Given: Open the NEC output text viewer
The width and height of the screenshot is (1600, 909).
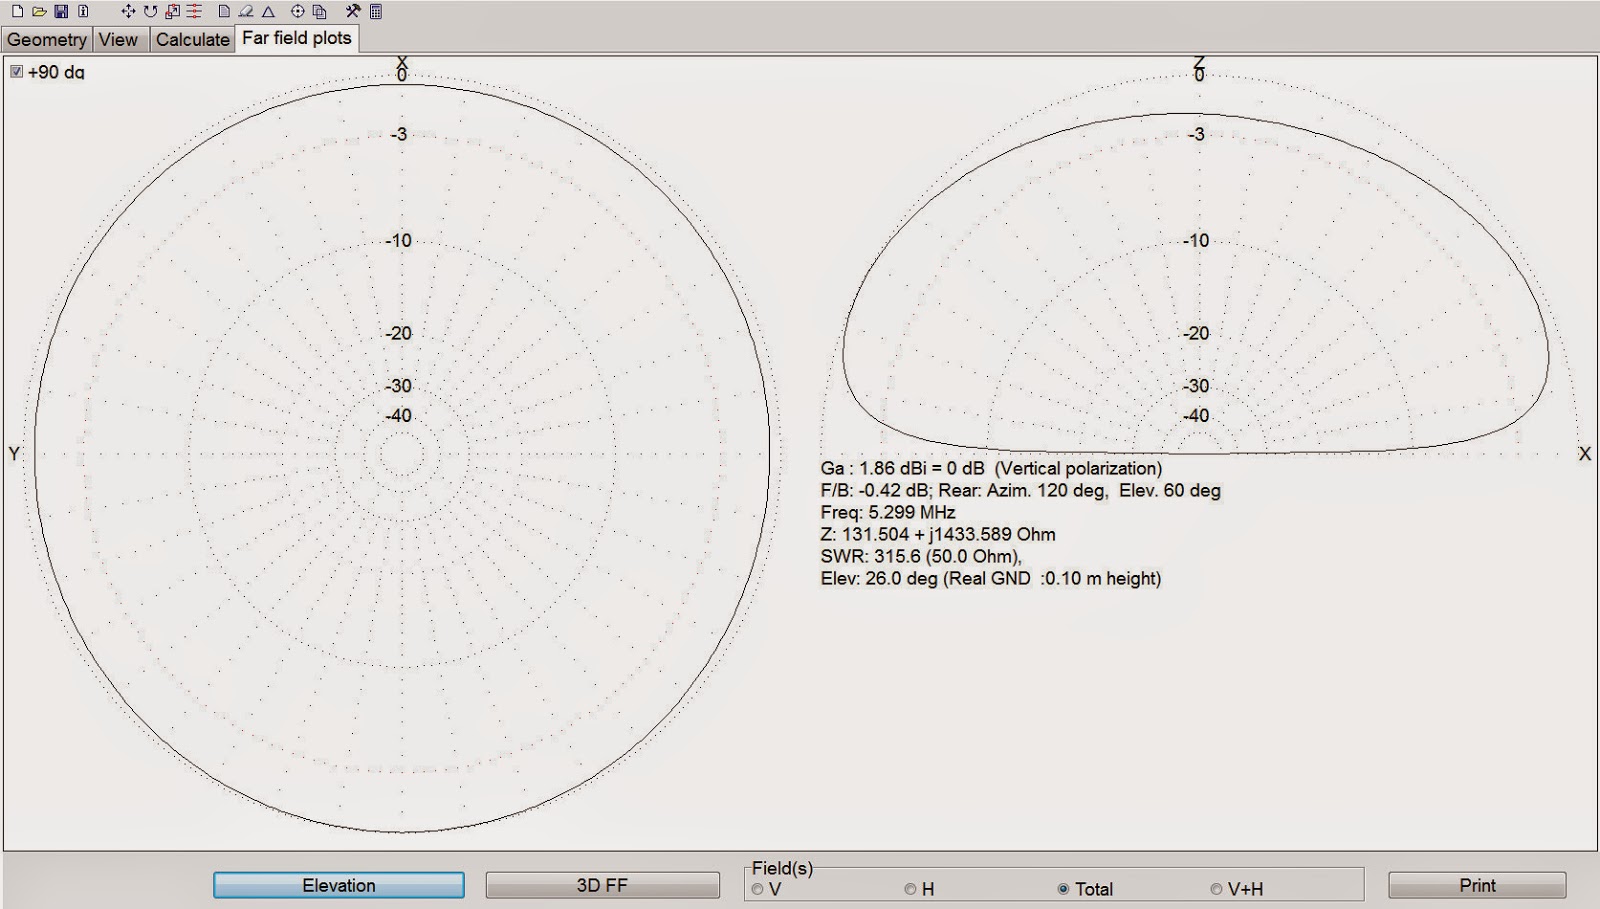Looking at the screenshot, I should click(x=222, y=12).
